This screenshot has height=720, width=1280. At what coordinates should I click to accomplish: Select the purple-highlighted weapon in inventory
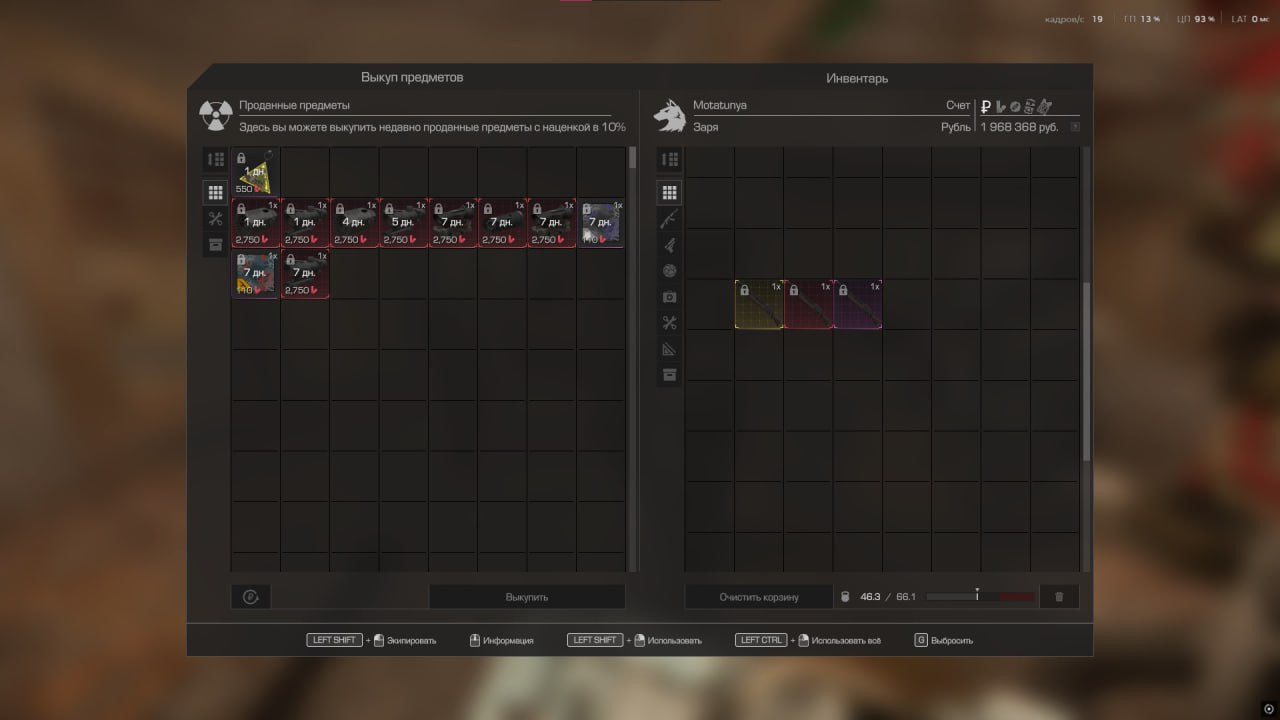[858, 304]
